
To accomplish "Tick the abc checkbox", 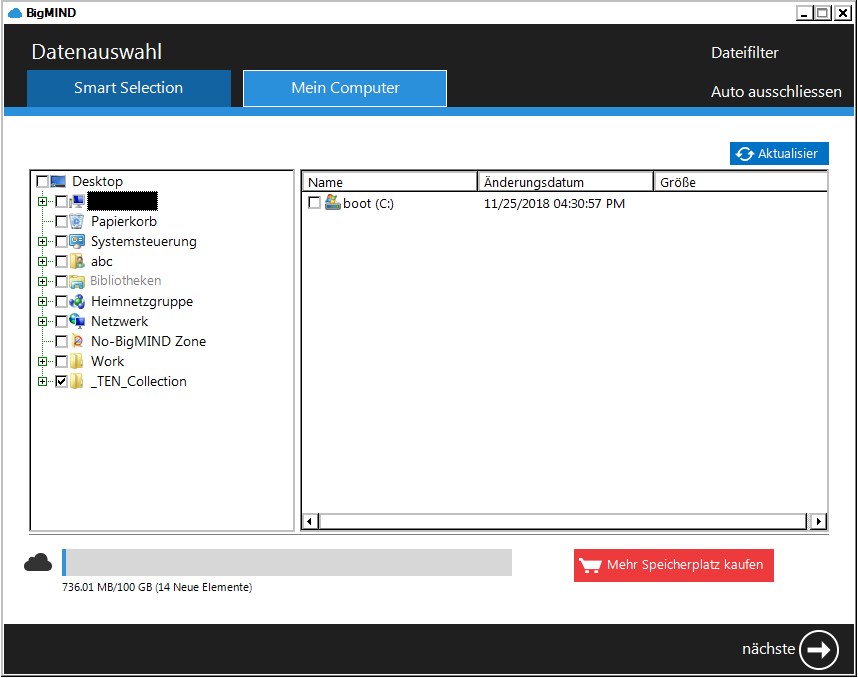I will [61, 262].
